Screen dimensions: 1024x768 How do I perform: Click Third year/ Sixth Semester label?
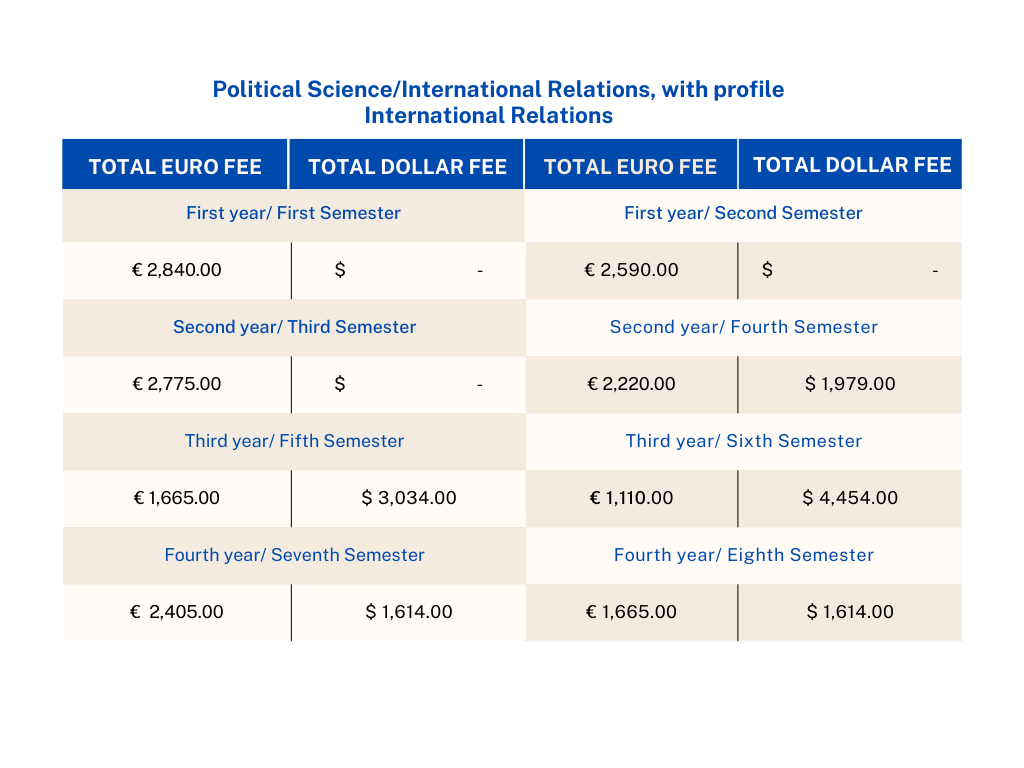pos(743,441)
